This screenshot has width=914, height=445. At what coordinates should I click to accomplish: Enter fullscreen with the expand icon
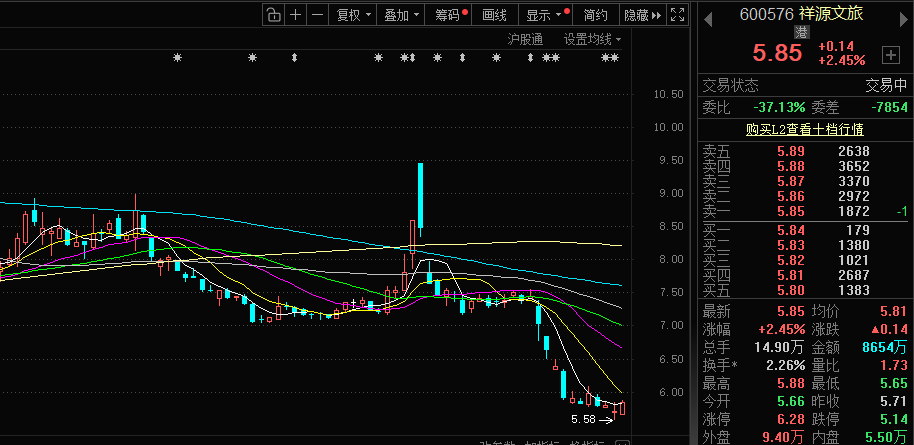click(677, 14)
